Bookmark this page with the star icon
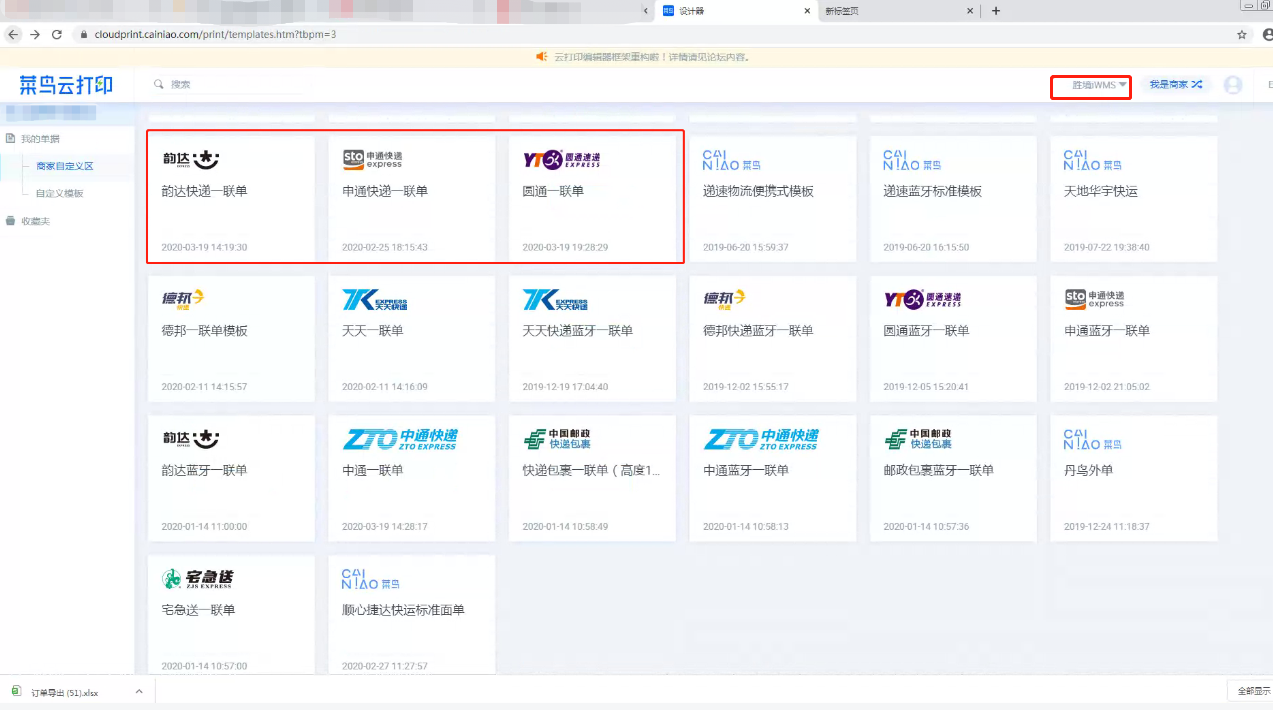Viewport: 1273px width, 710px height. pos(1242,34)
